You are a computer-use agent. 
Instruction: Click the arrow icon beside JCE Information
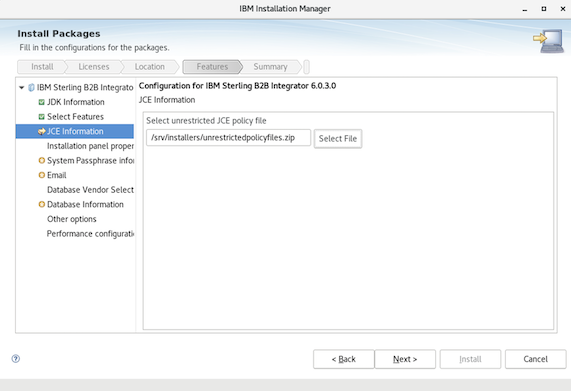[x=42, y=131]
